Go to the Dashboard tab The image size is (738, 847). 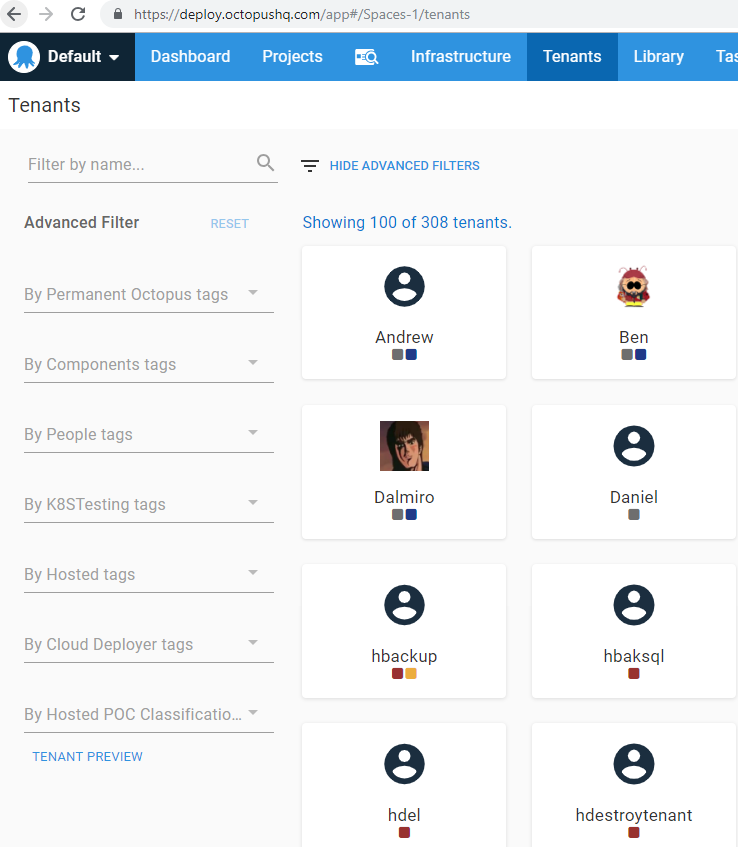(190, 57)
